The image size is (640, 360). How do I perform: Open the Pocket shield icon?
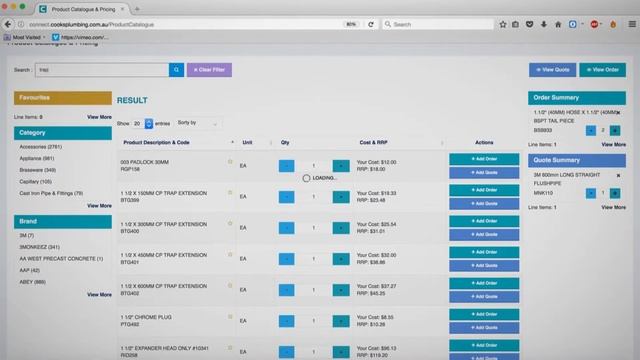pyautogui.click(x=529, y=24)
